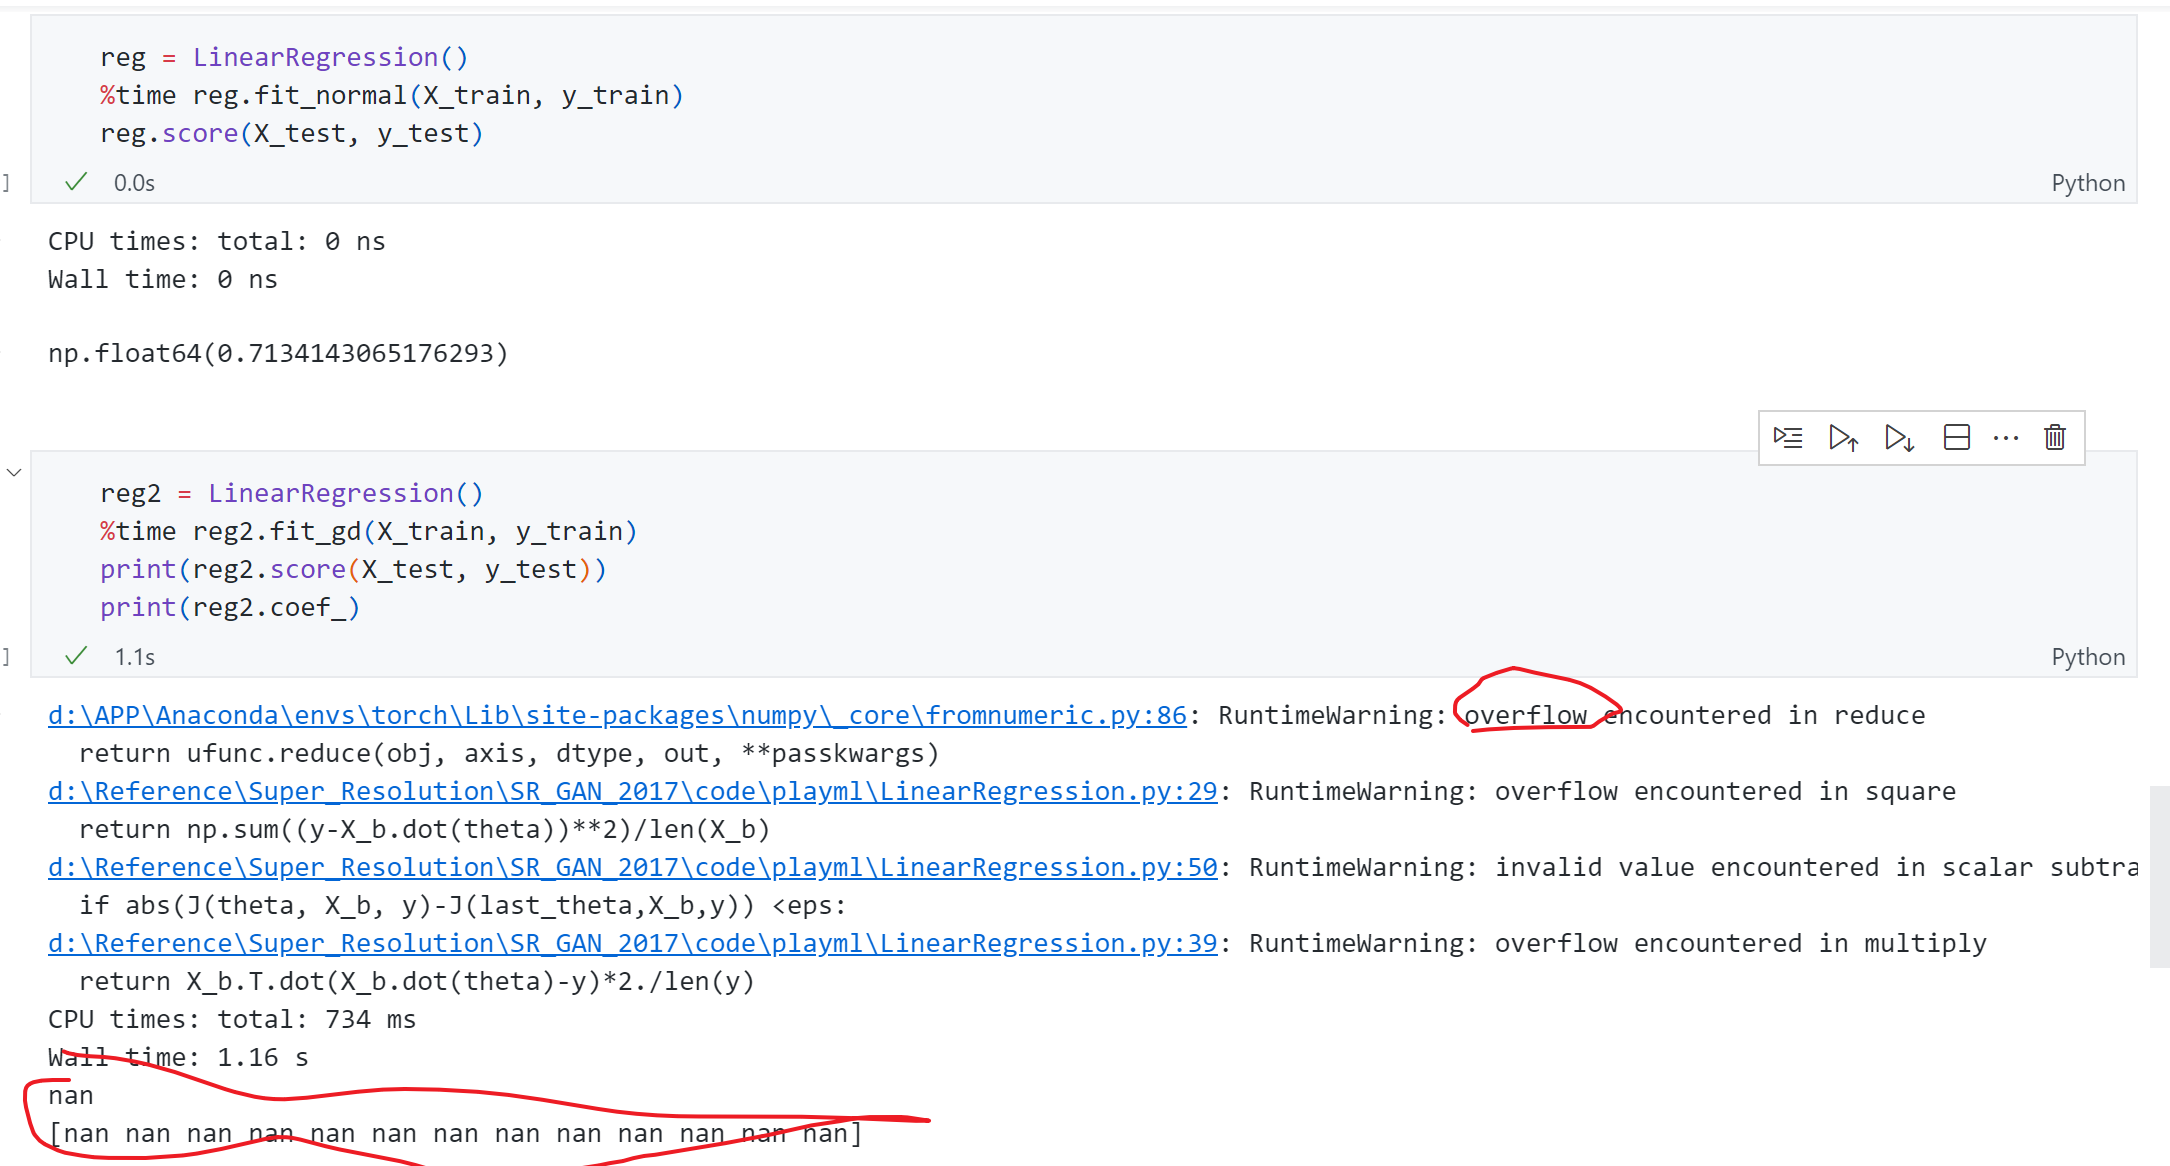The width and height of the screenshot is (2170, 1166).
Task: Click the np.float64 score output text
Action: tap(278, 354)
